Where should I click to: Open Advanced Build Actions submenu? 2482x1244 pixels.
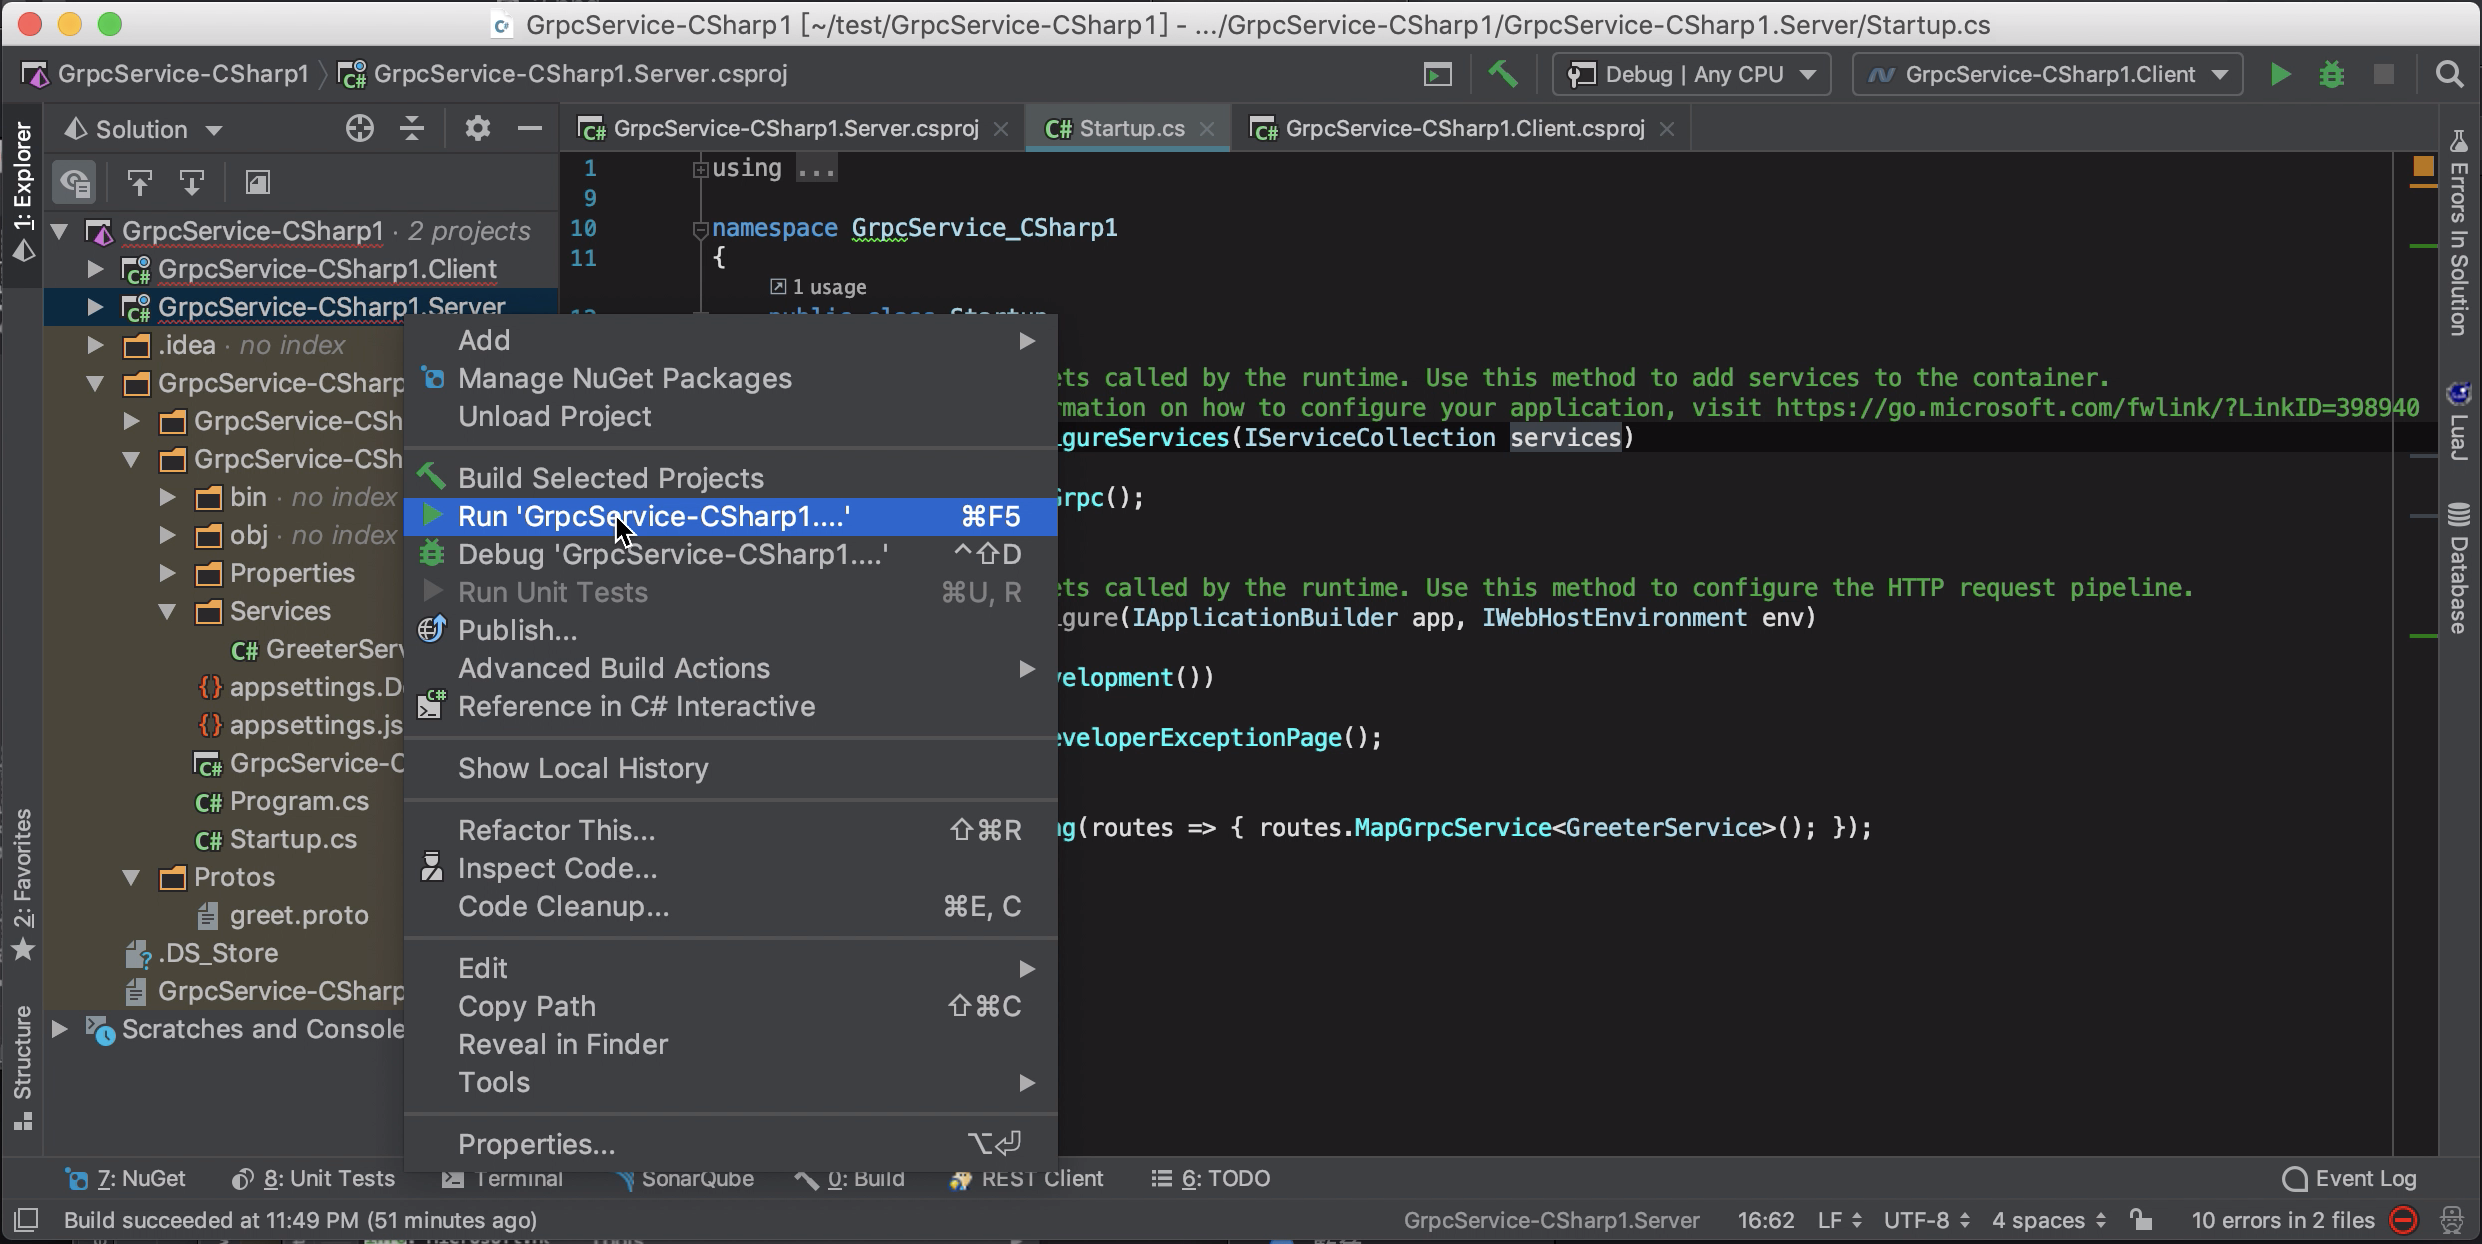731,668
